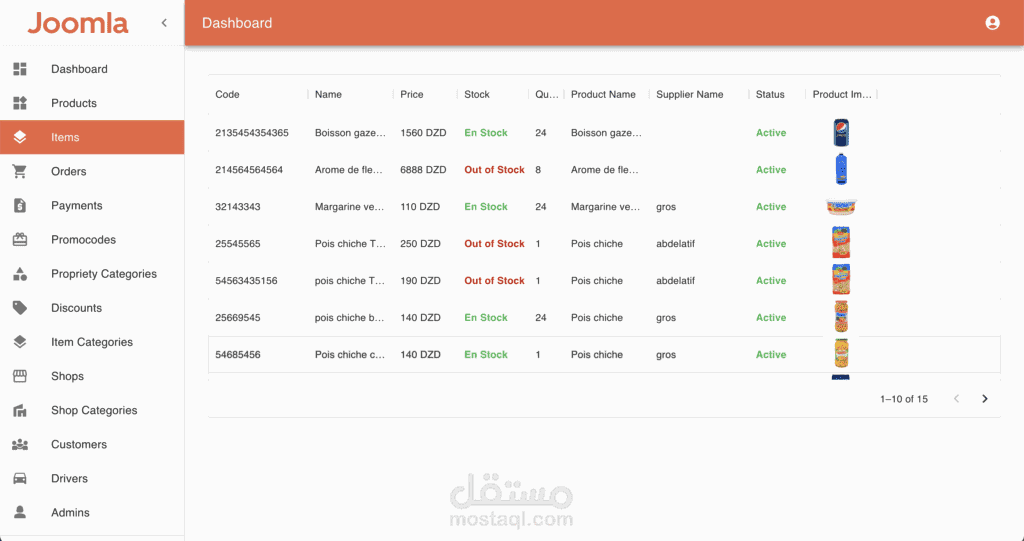Click the Shops storefront icon

coord(20,376)
